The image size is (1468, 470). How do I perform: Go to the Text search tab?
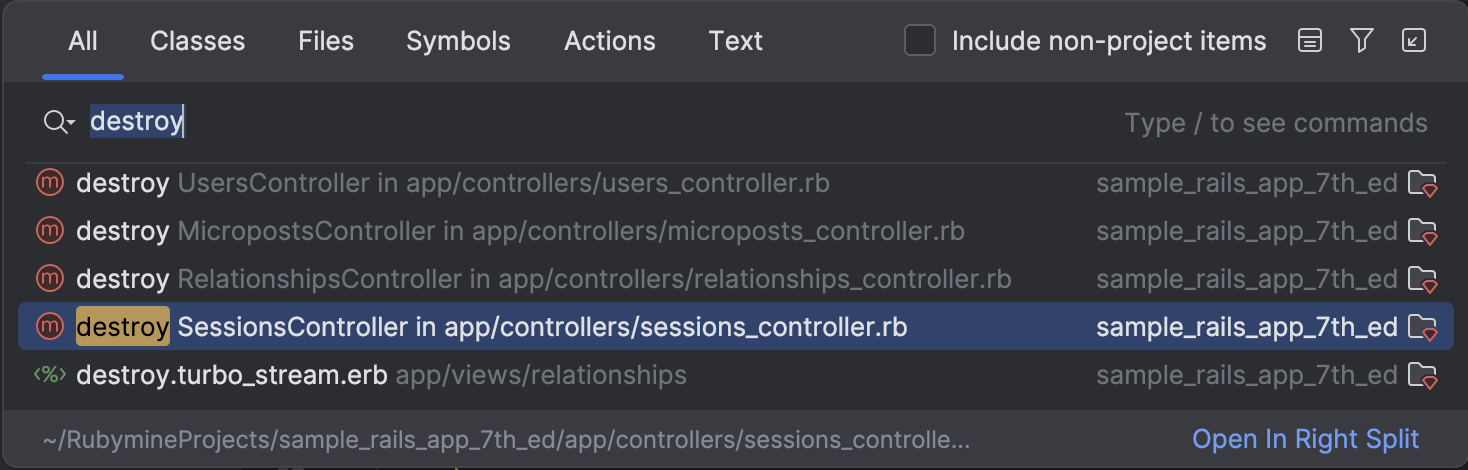[x=736, y=41]
